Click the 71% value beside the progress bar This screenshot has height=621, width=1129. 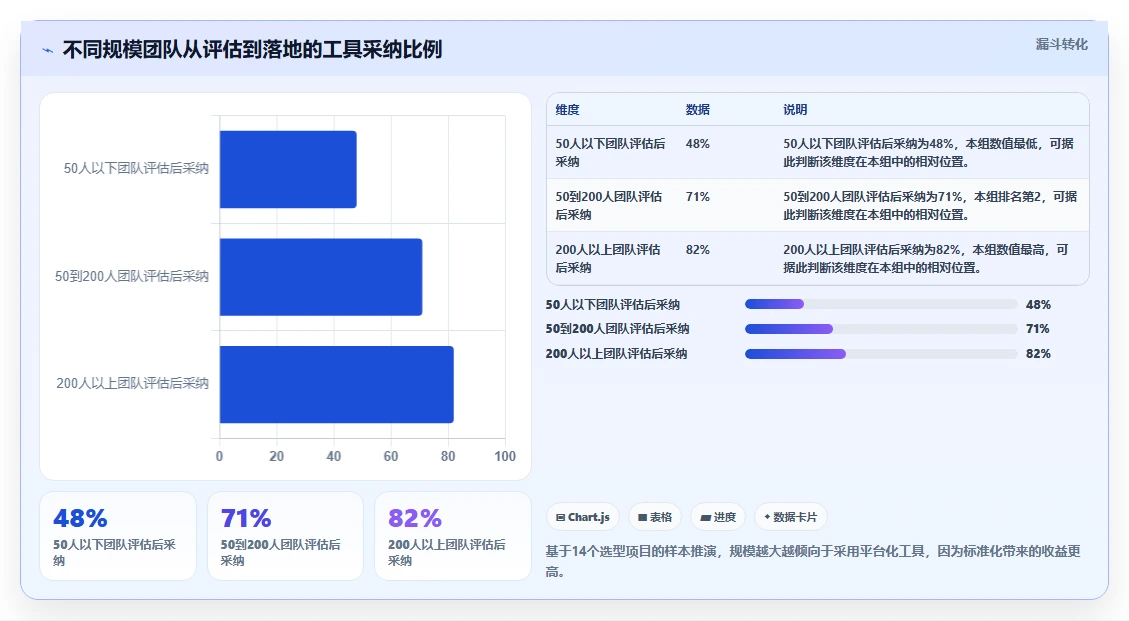(1038, 329)
